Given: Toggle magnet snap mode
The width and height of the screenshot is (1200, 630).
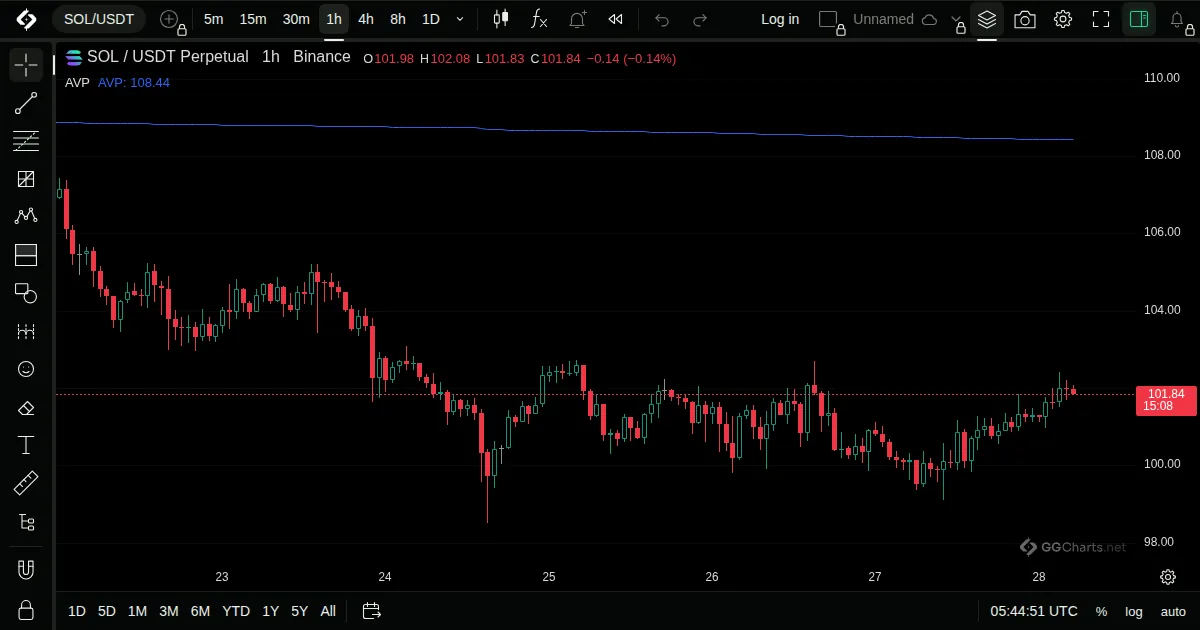Looking at the screenshot, I should coord(26,570).
